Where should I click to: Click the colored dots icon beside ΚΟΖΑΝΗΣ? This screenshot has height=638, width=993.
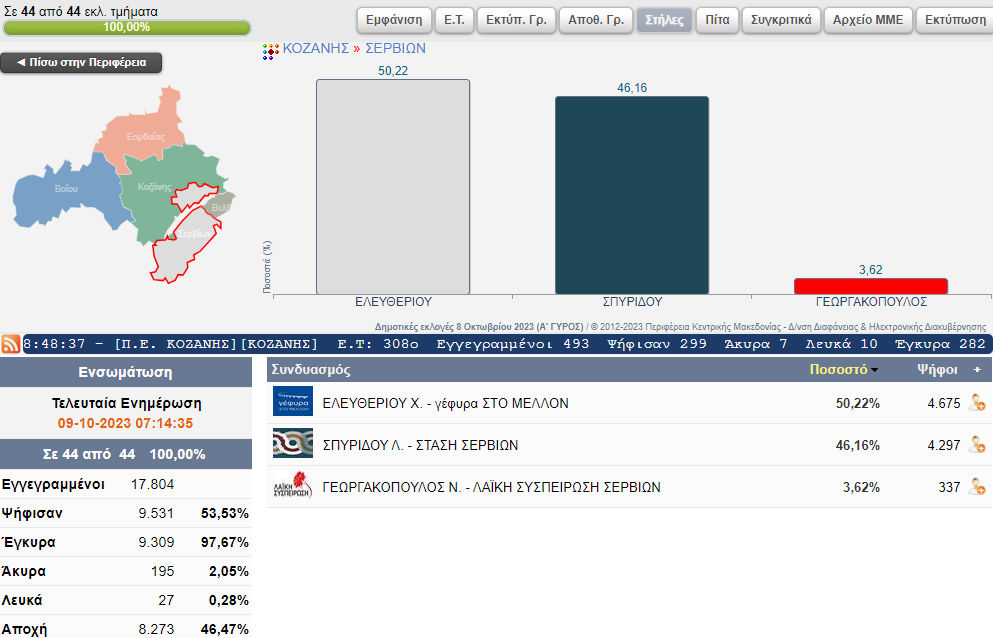point(271,50)
